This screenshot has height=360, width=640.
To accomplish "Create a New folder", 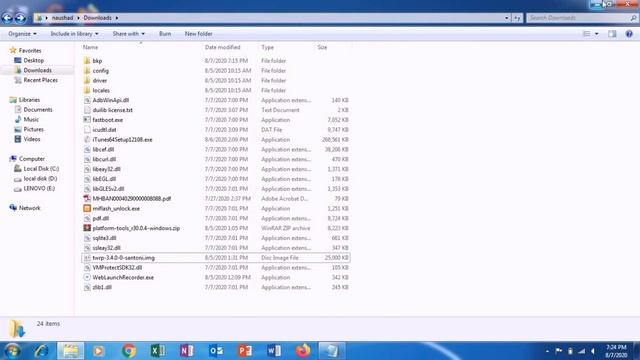I will [x=198, y=34].
